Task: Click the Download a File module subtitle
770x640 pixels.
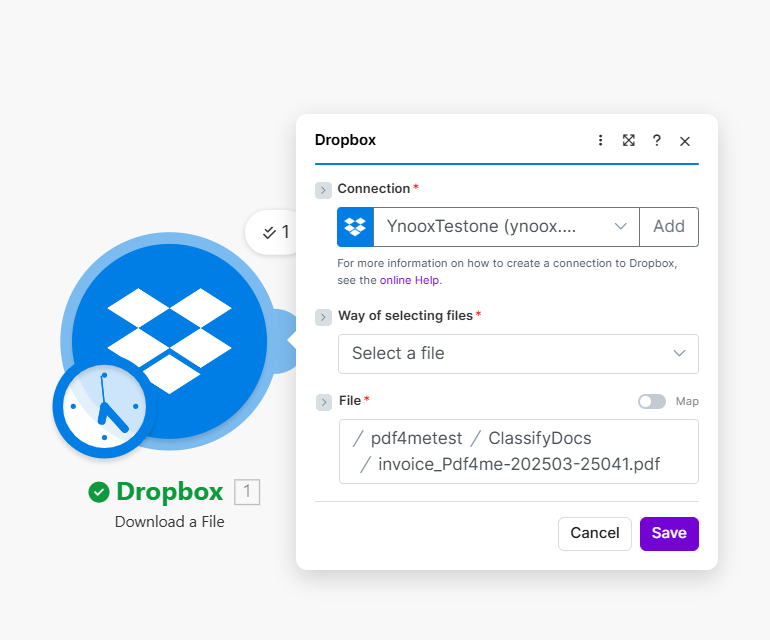Action: pyautogui.click(x=169, y=522)
